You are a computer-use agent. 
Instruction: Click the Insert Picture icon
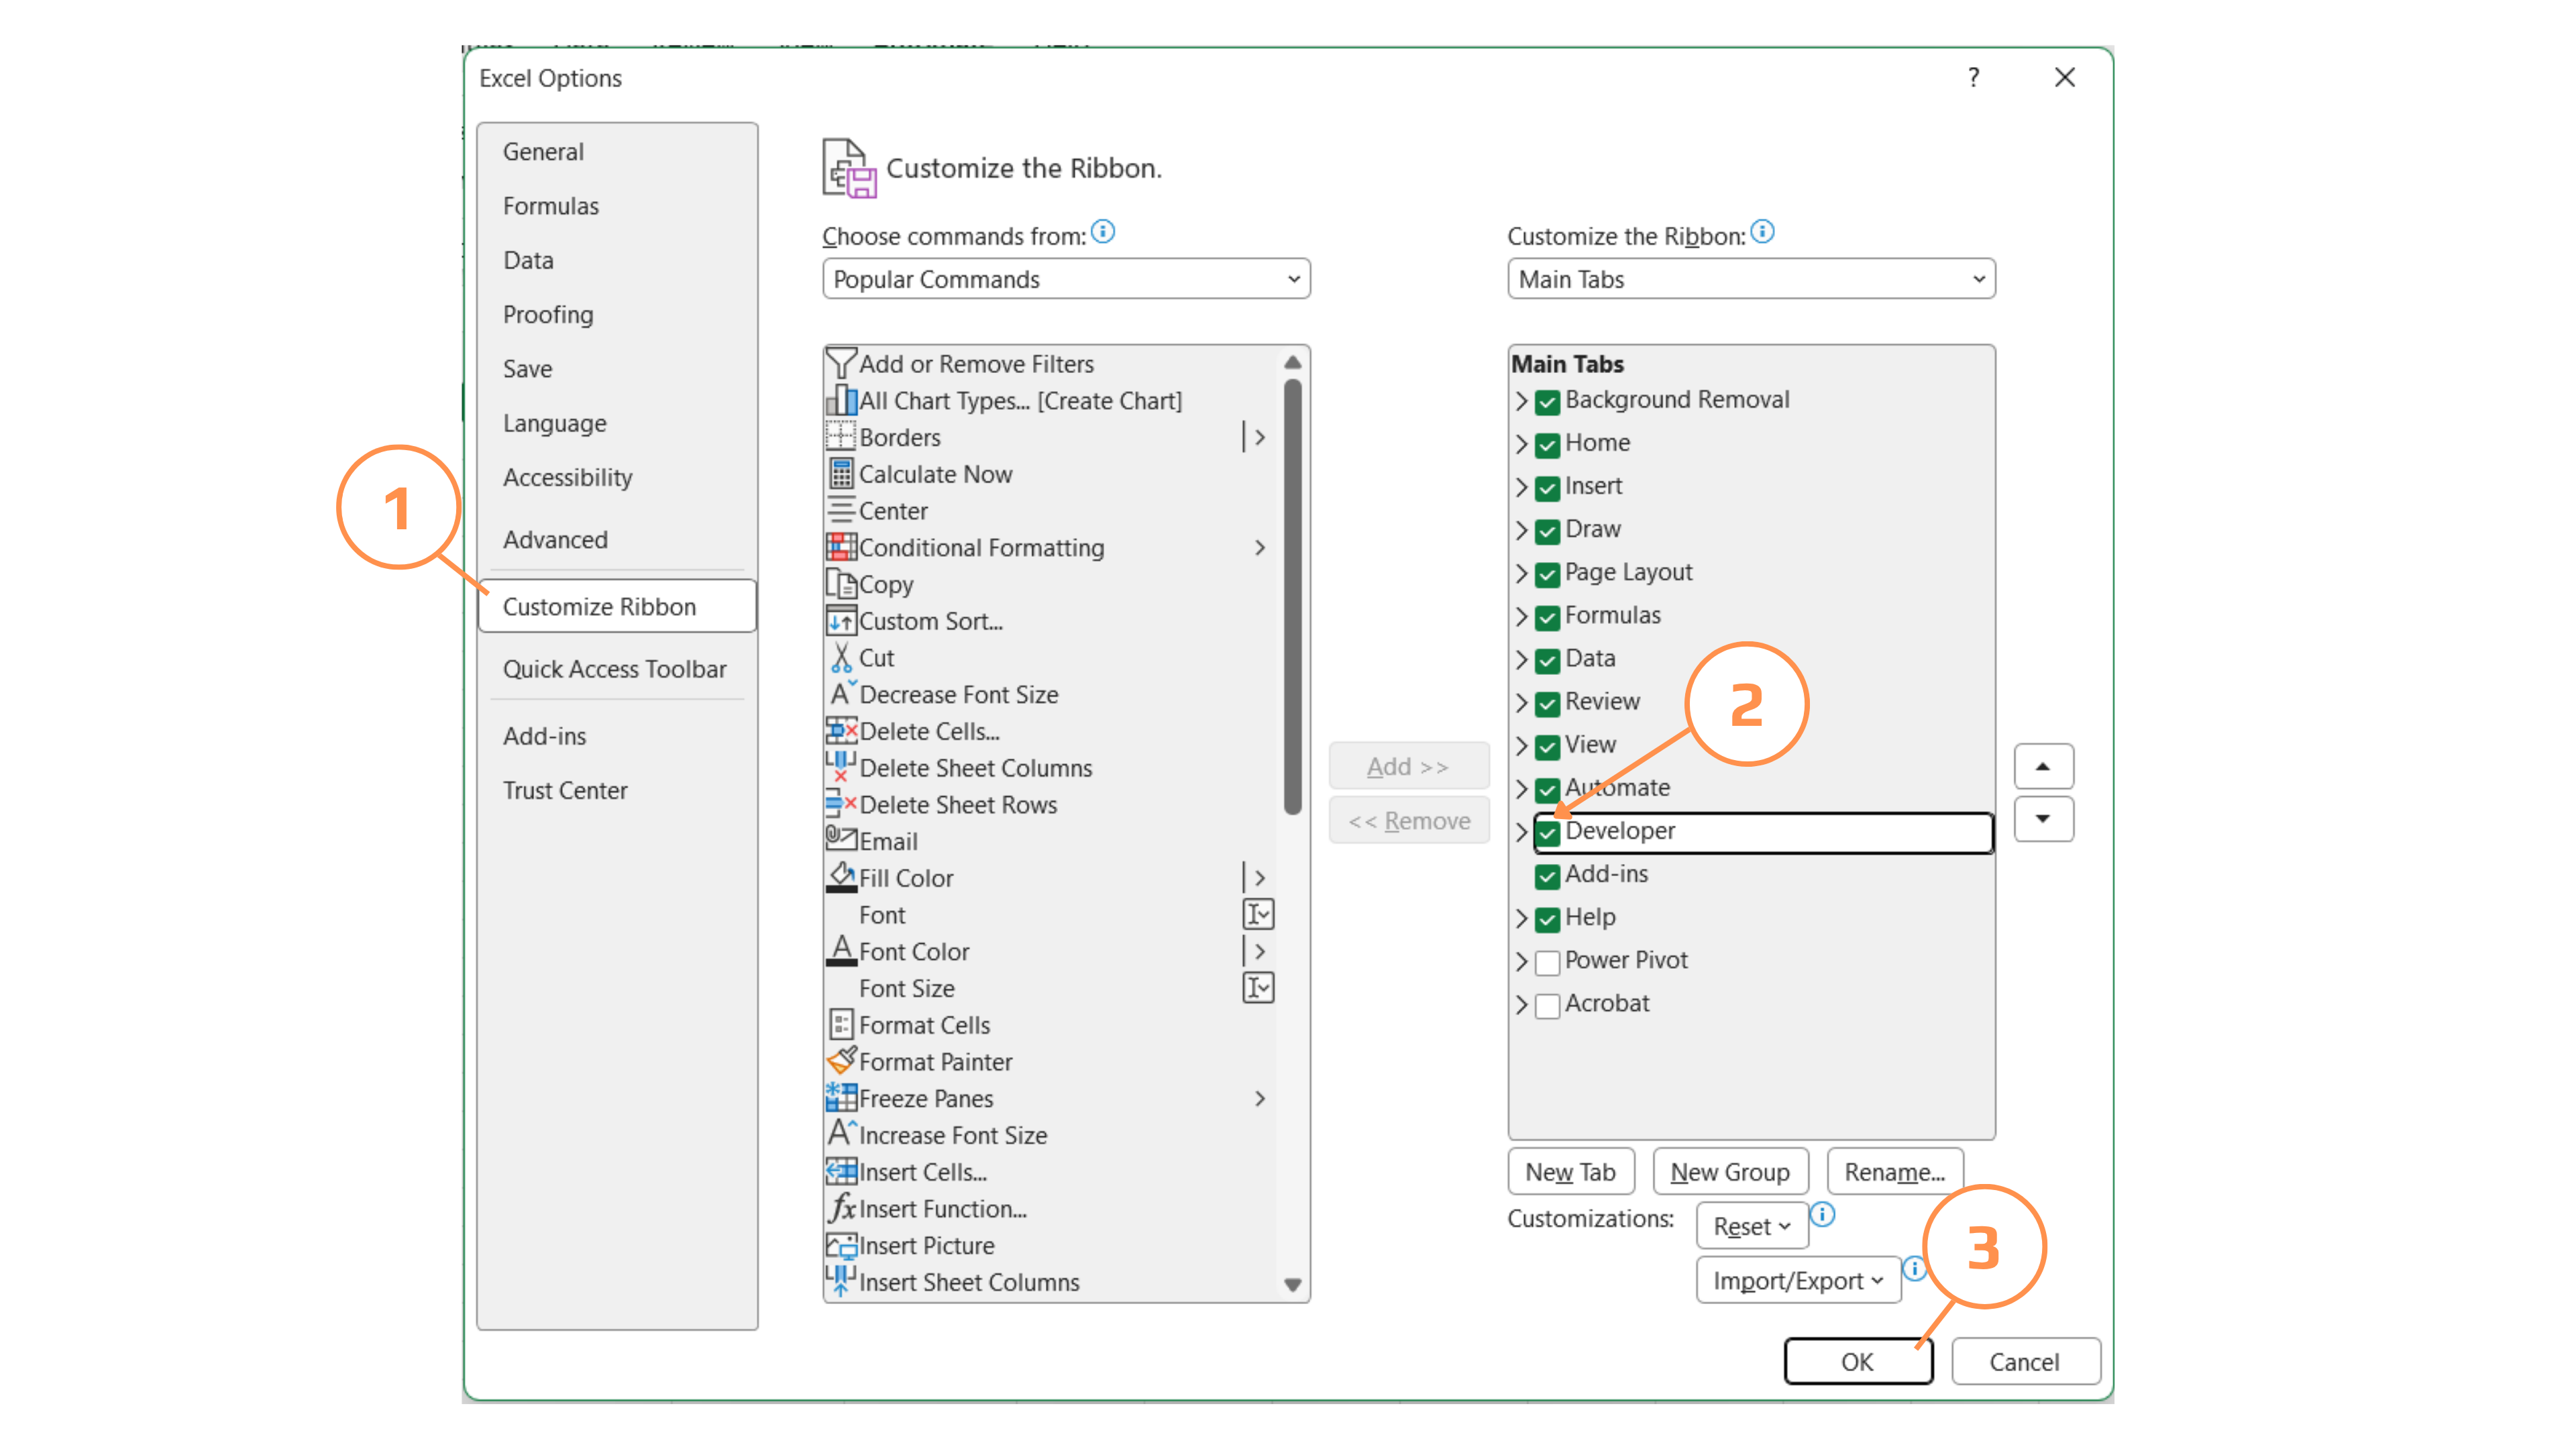pos(840,1245)
